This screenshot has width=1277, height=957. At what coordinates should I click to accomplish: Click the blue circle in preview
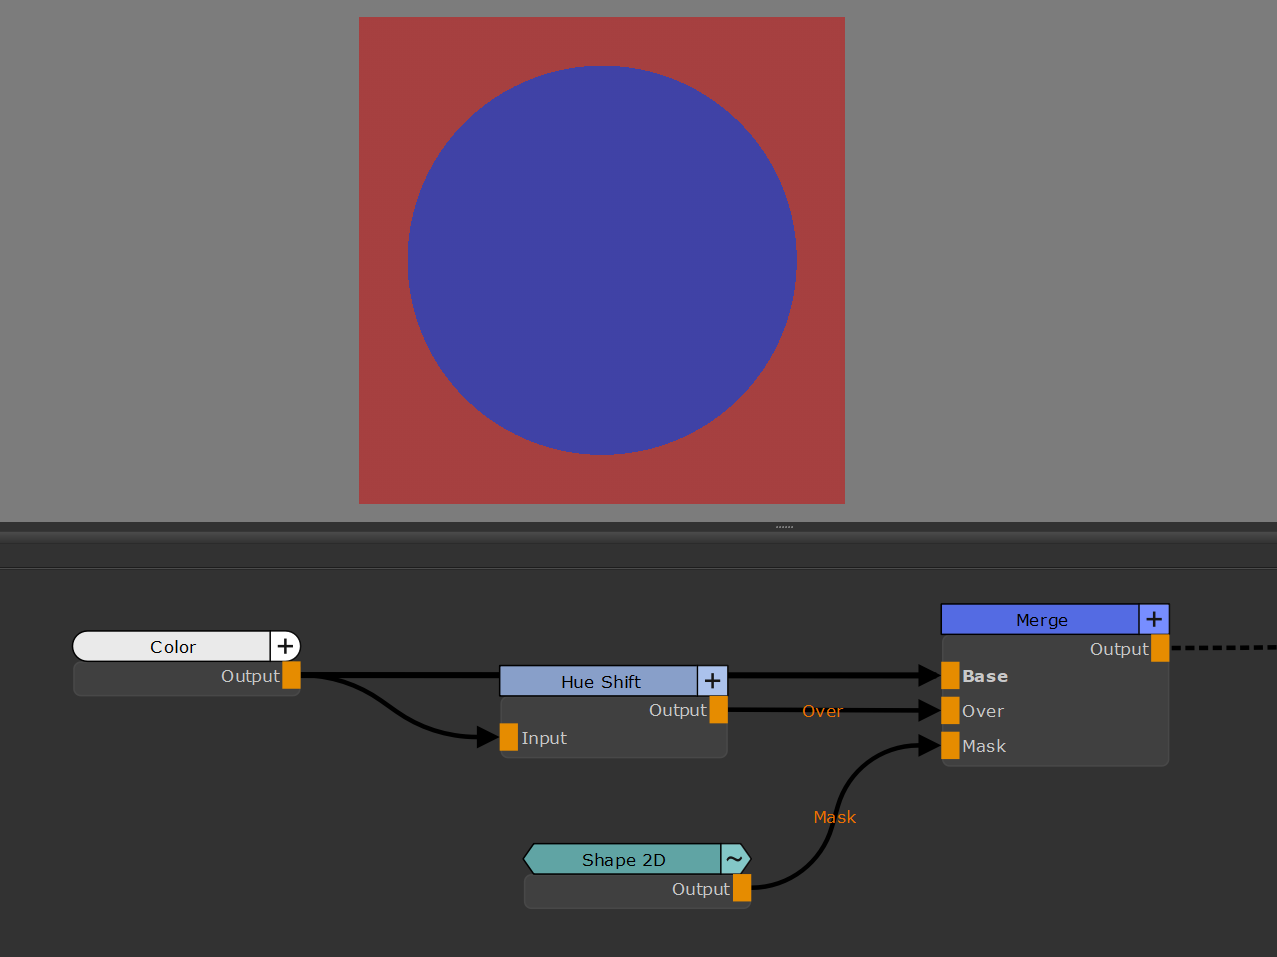602,260
